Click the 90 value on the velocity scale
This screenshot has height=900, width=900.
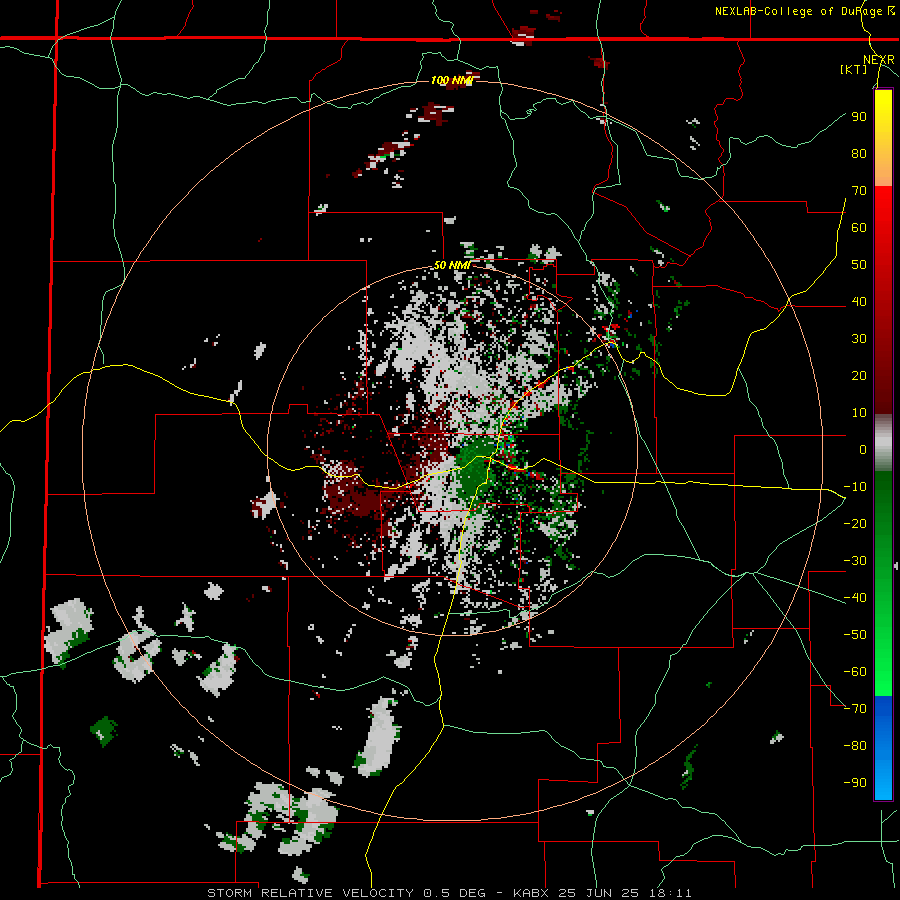(x=859, y=117)
